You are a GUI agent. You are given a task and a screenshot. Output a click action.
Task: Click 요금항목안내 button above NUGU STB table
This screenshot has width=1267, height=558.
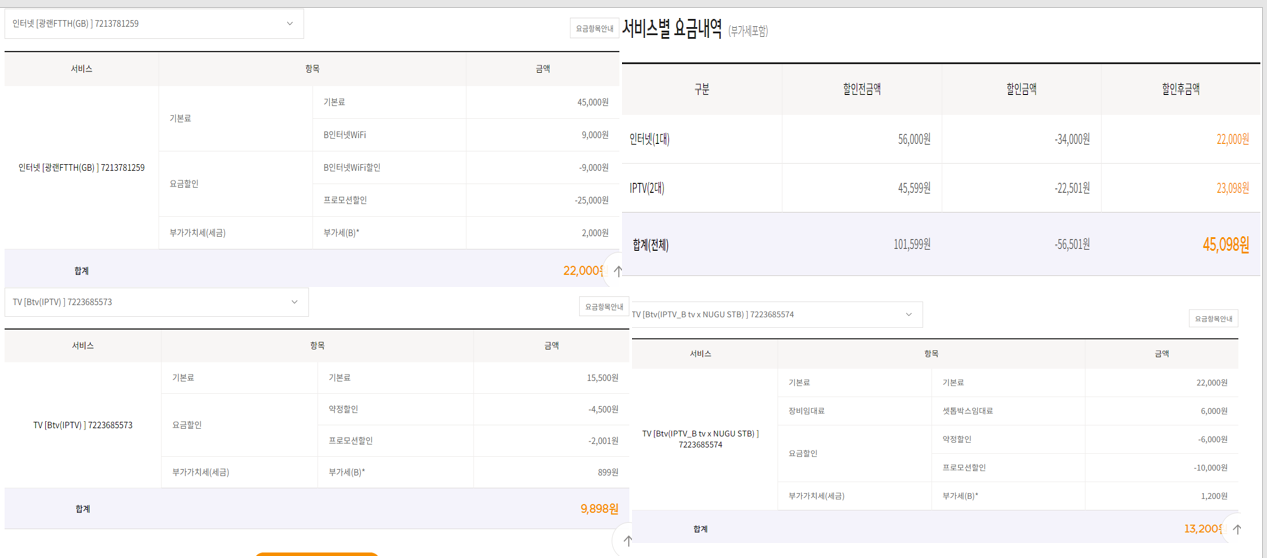click(x=1213, y=319)
